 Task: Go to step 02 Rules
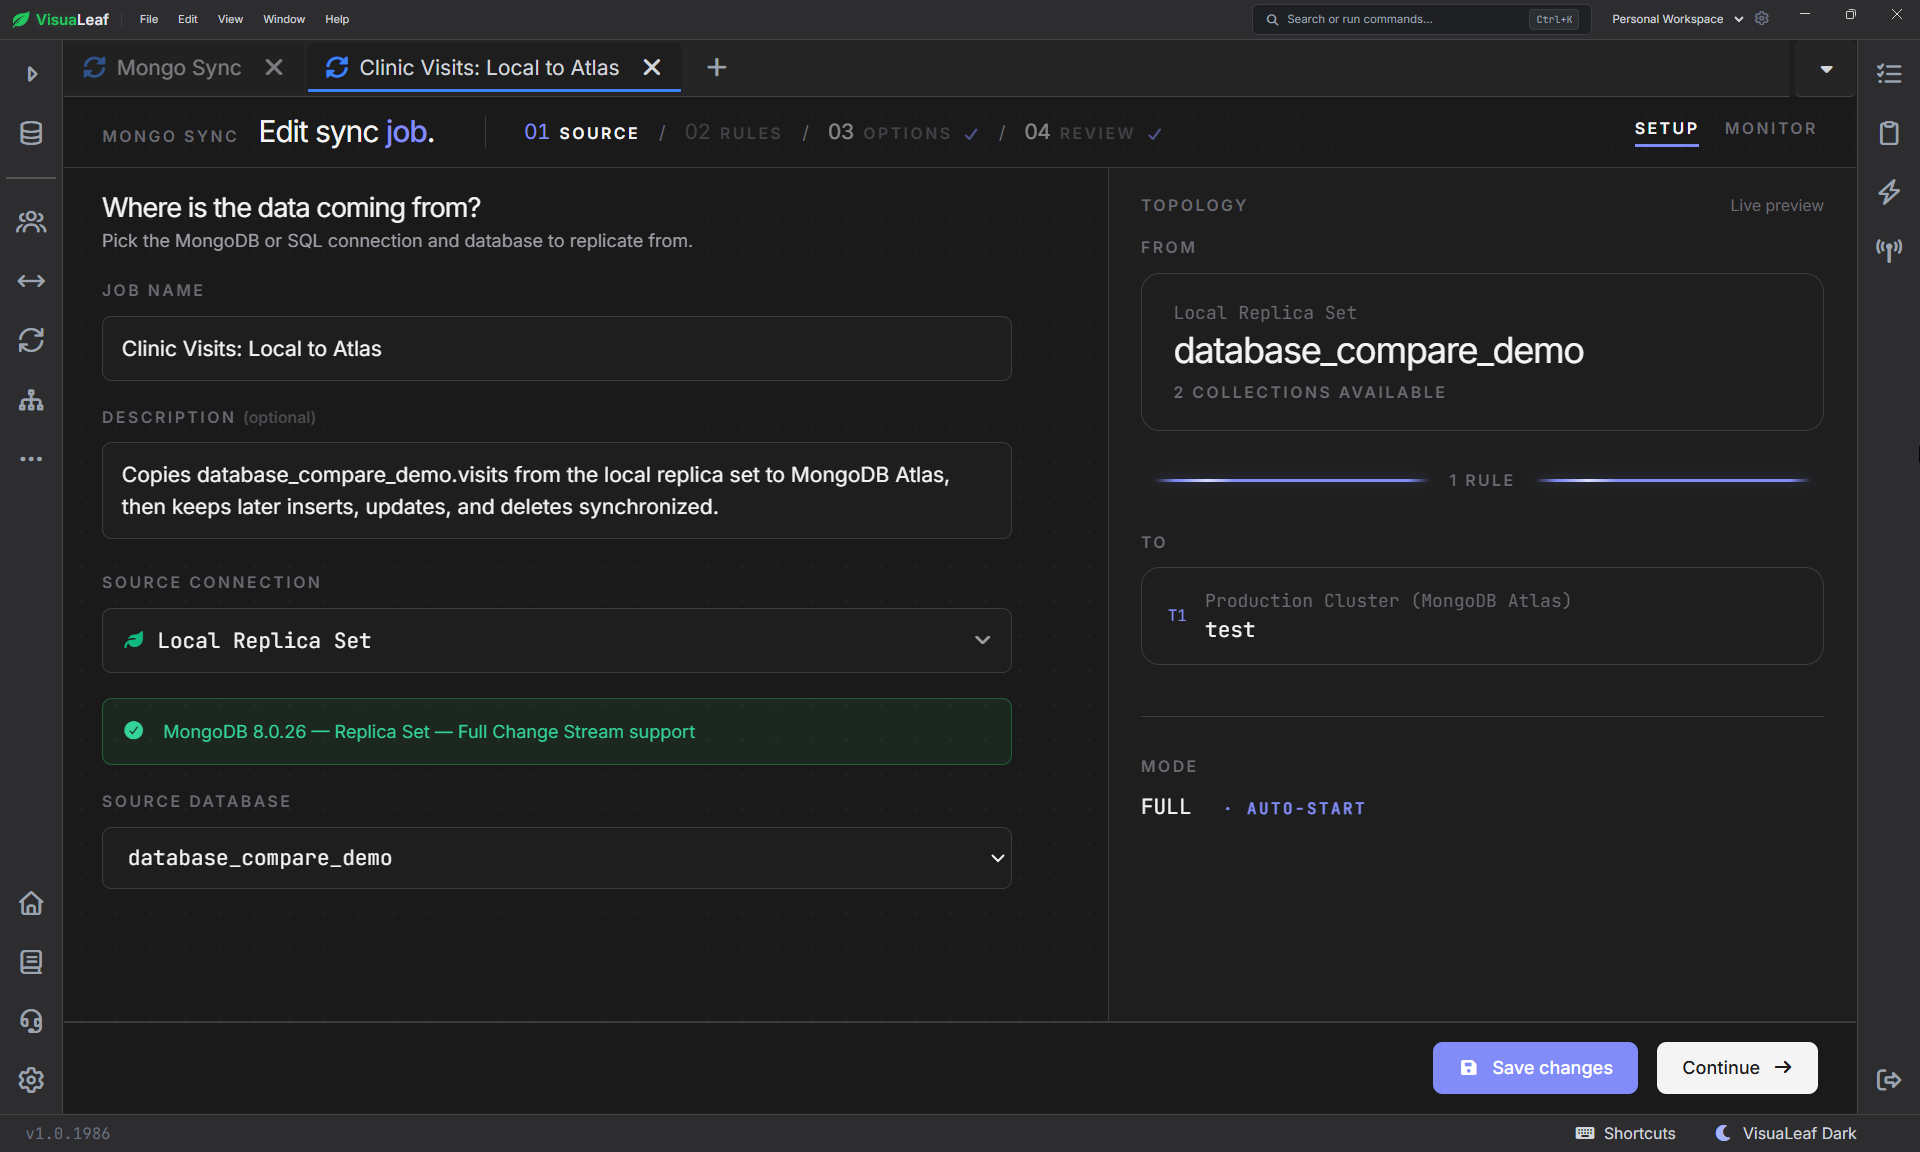pyautogui.click(x=733, y=132)
